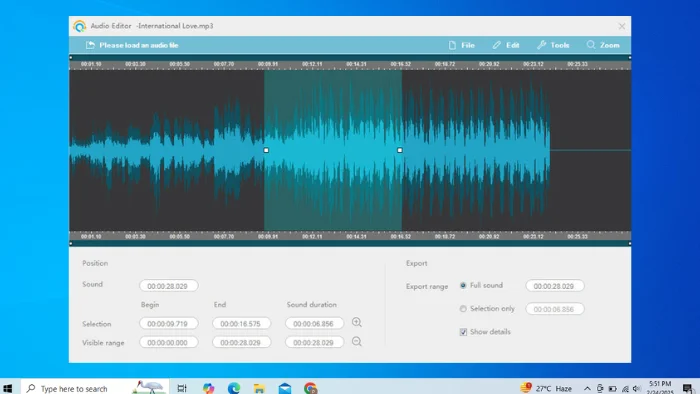Open the Mail app from the taskbar
This screenshot has height=394, width=700.
[x=285, y=388]
